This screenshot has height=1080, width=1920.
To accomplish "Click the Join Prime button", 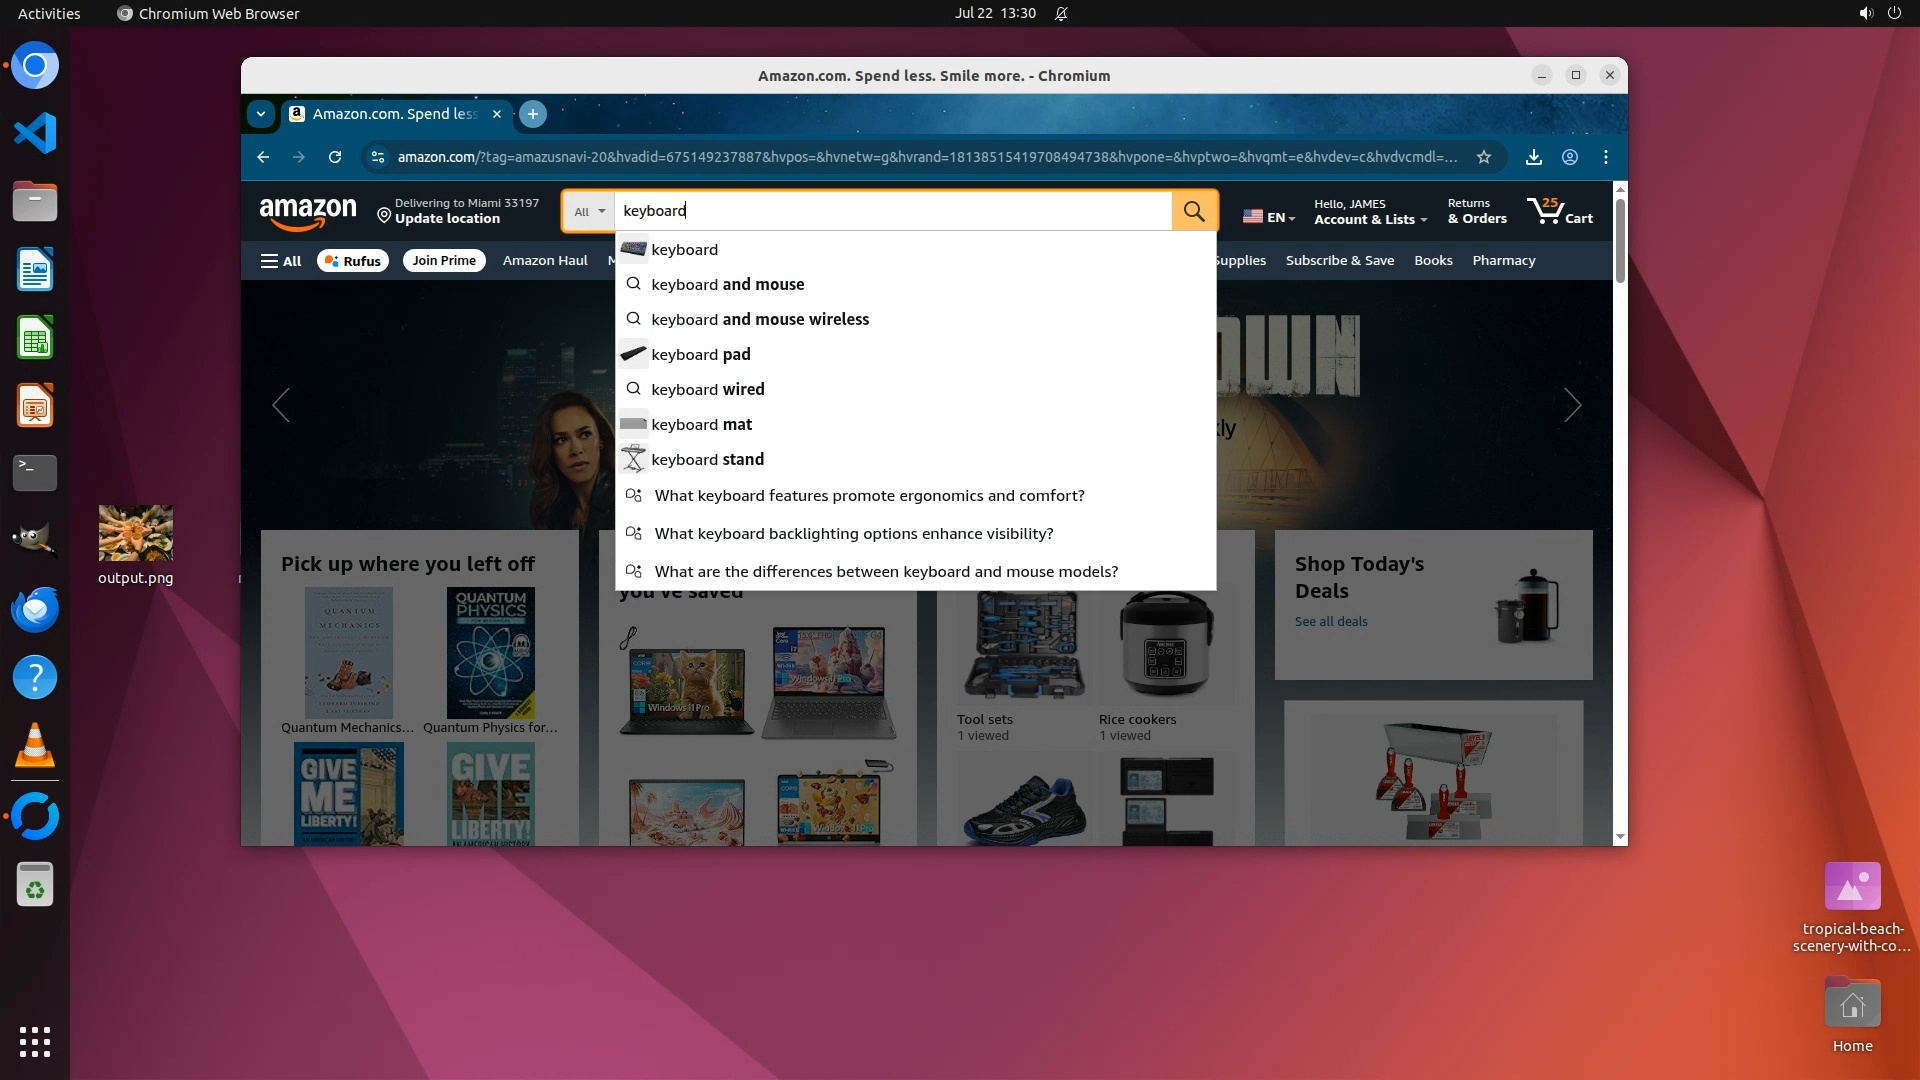I will (443, 261).
